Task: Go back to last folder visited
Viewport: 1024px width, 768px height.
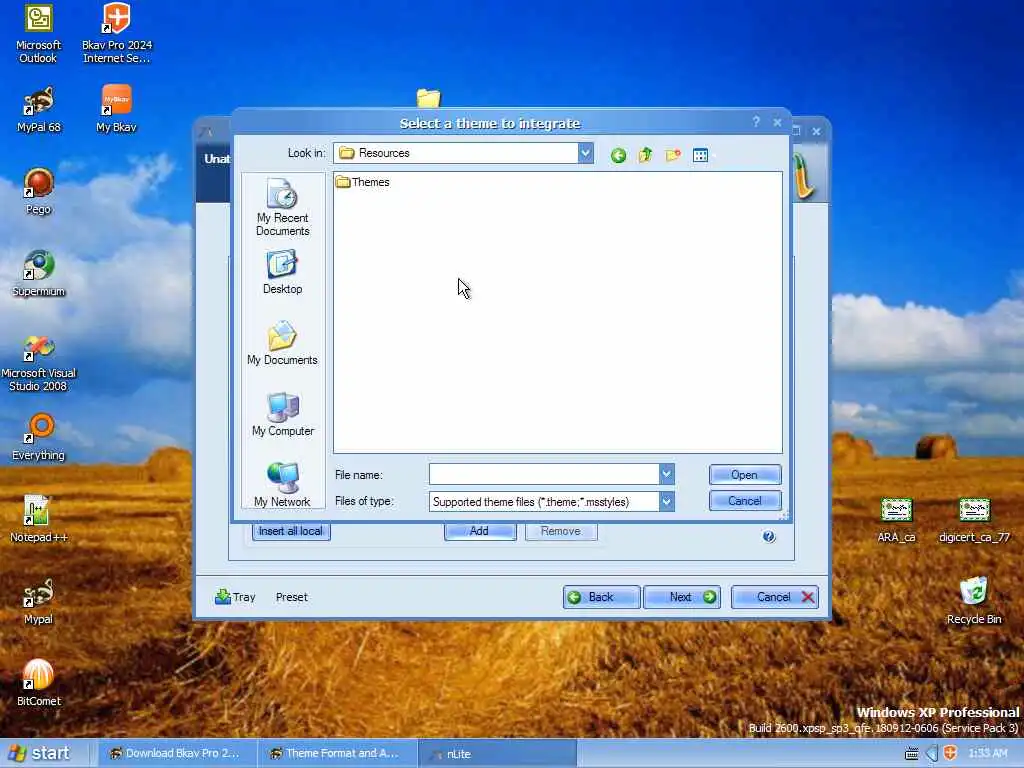Action: click(618, 155)
